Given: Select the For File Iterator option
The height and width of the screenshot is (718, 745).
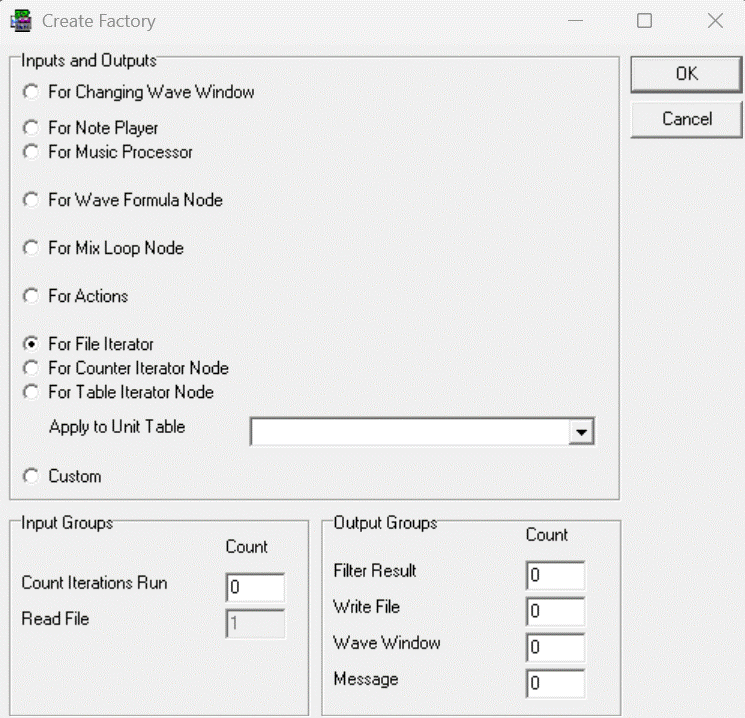Looking at the screenshot, I should coord(31,344).
